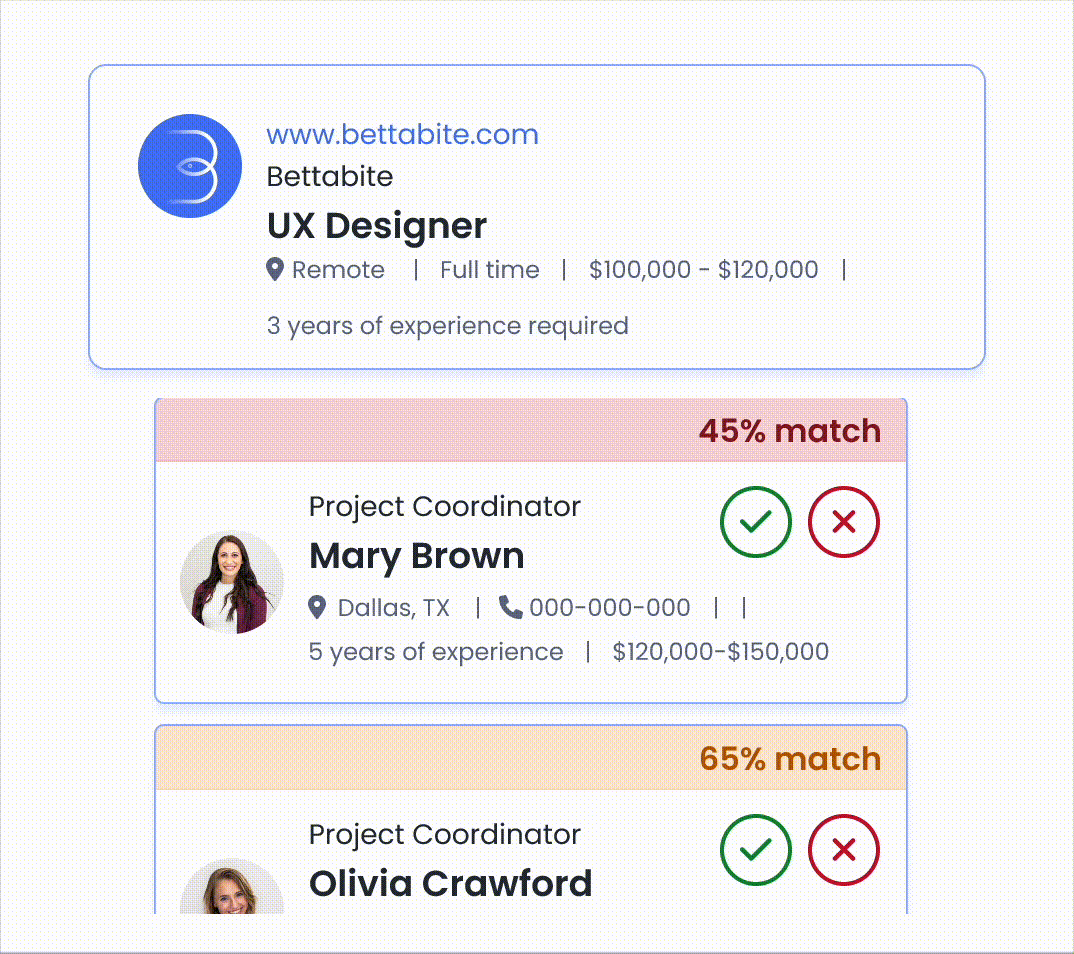This screenshot has height=954, width=1074.
Task: Click the phone number 000-000-000
Action: point(609,607)
